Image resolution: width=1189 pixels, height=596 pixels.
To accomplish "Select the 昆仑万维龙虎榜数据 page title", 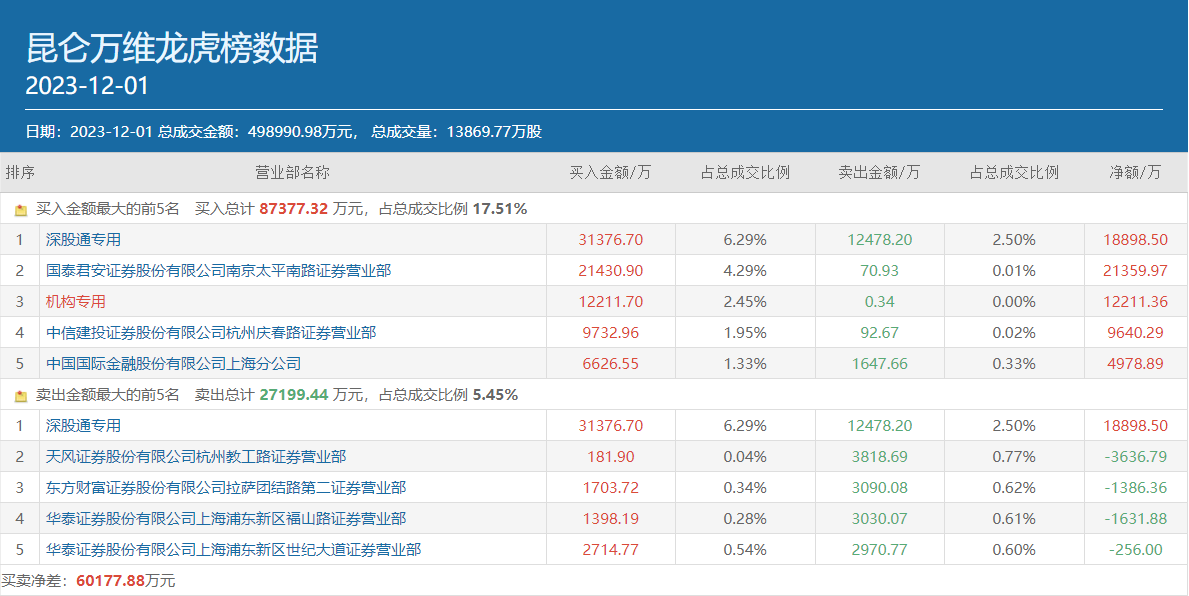I will click(x=172, y=49).
